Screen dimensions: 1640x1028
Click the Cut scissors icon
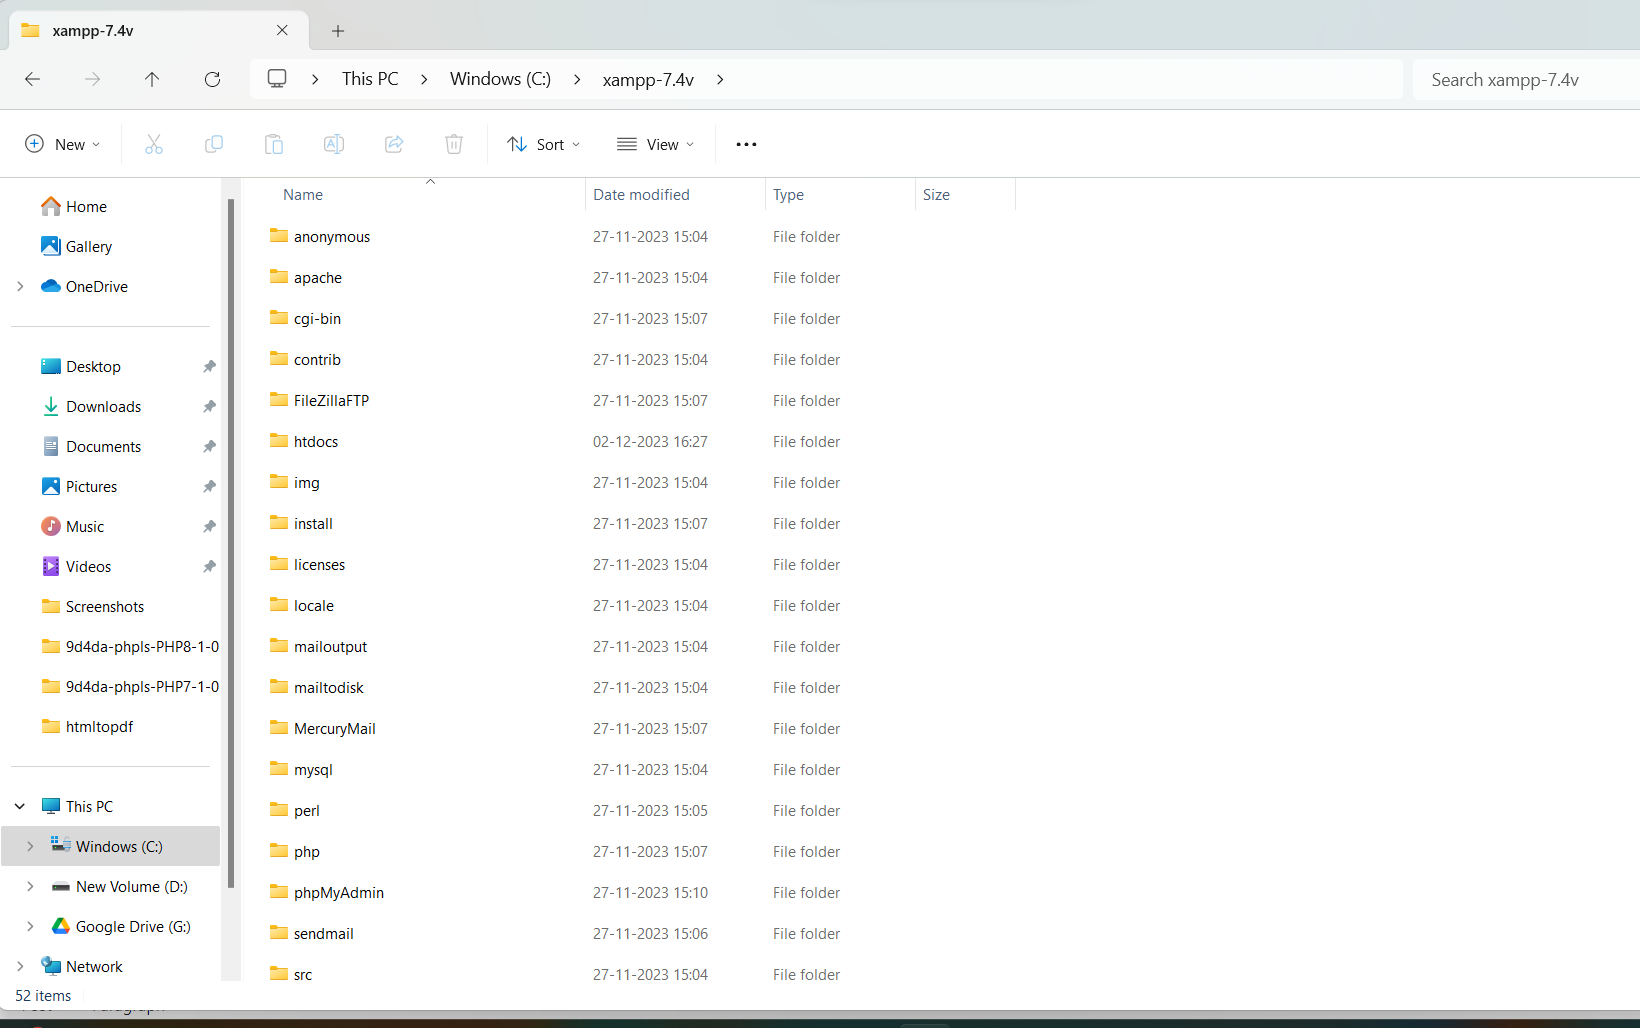pyautogui.click(x=153, y=144)
